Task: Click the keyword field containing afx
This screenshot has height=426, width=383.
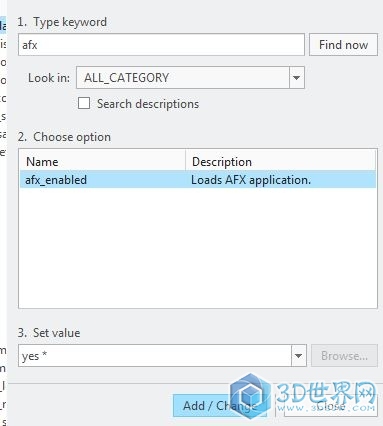Action: [x=161, y=44]
